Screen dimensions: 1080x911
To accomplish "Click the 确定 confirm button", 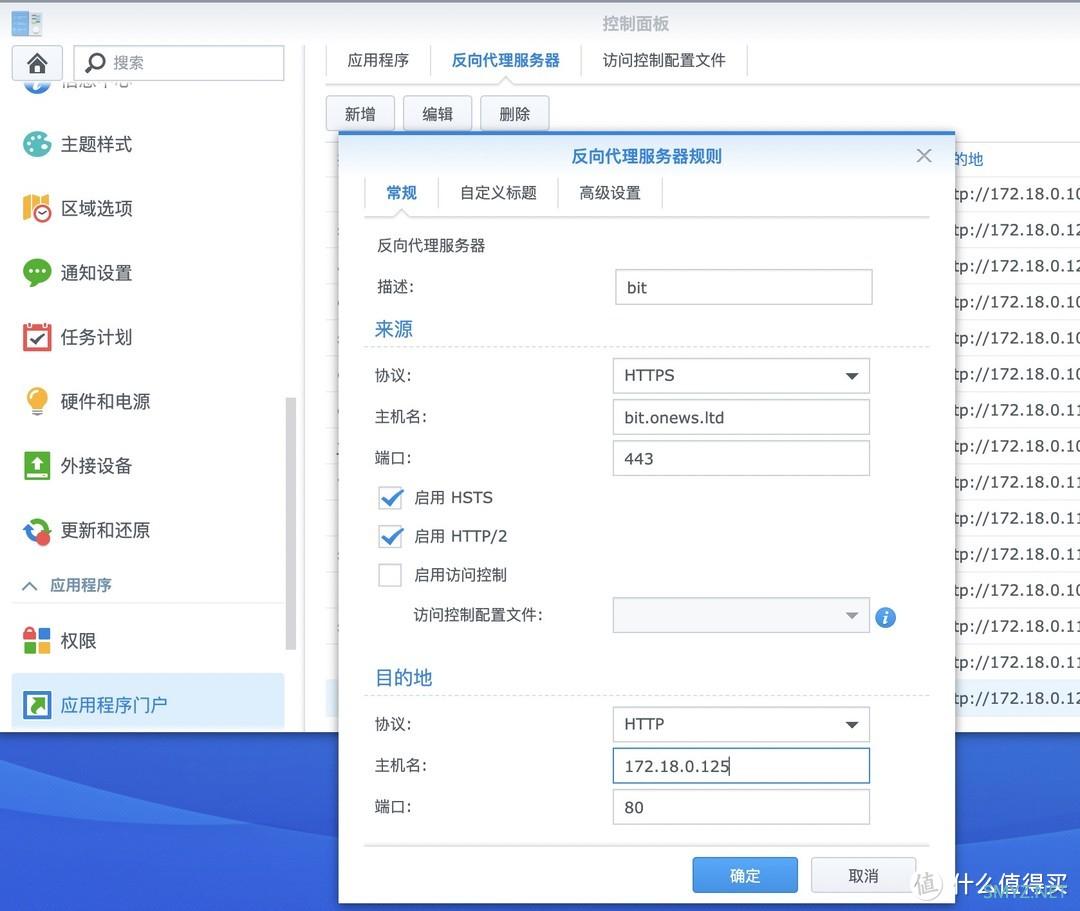I will click(745, 876).
